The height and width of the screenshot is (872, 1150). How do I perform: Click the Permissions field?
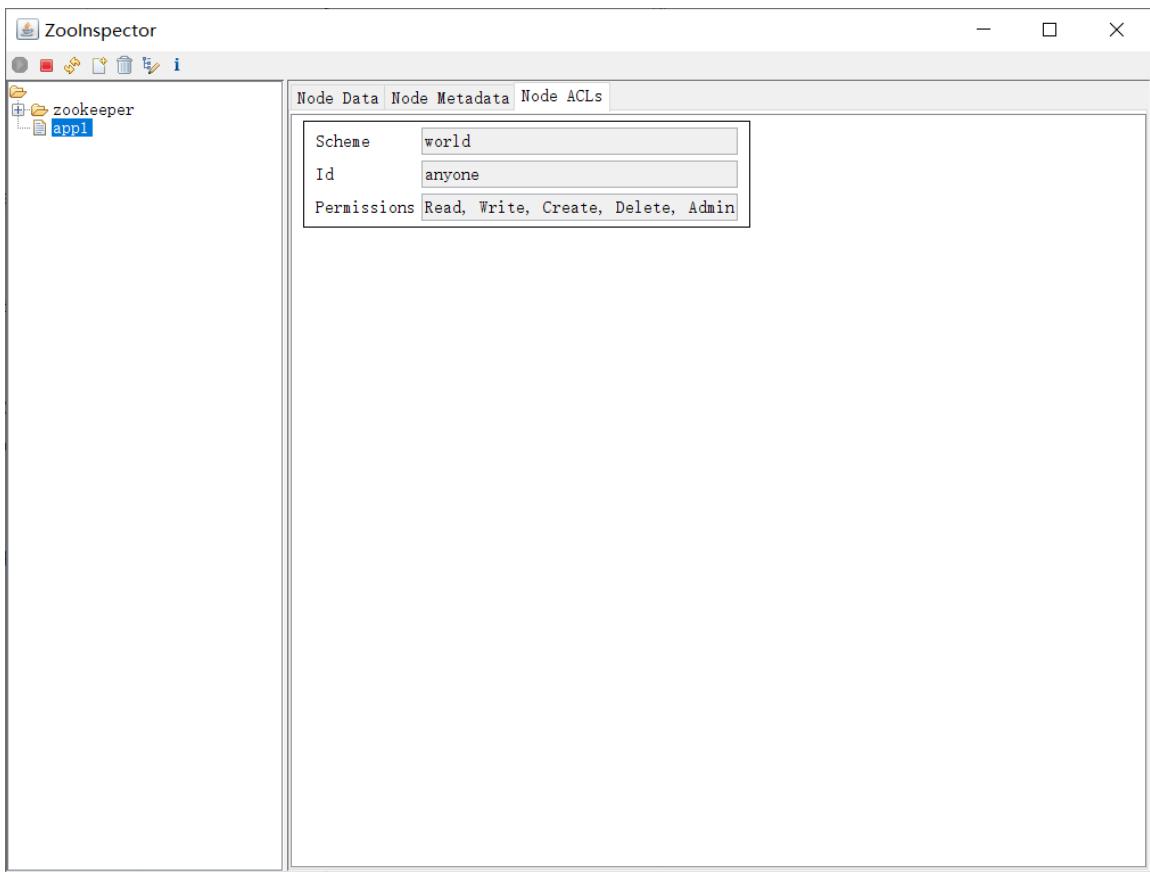[579, 208]
